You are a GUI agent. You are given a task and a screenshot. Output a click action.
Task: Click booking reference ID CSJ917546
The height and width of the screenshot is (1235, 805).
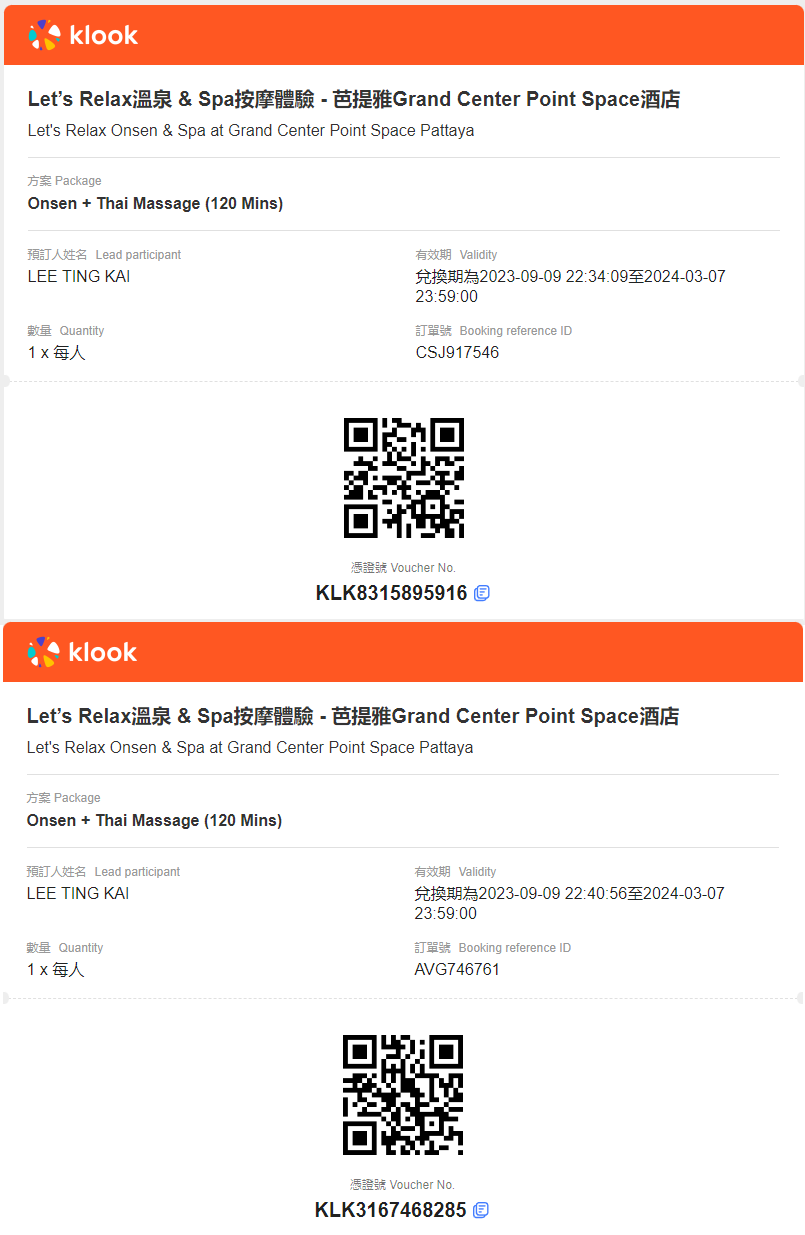click(457, 352)
